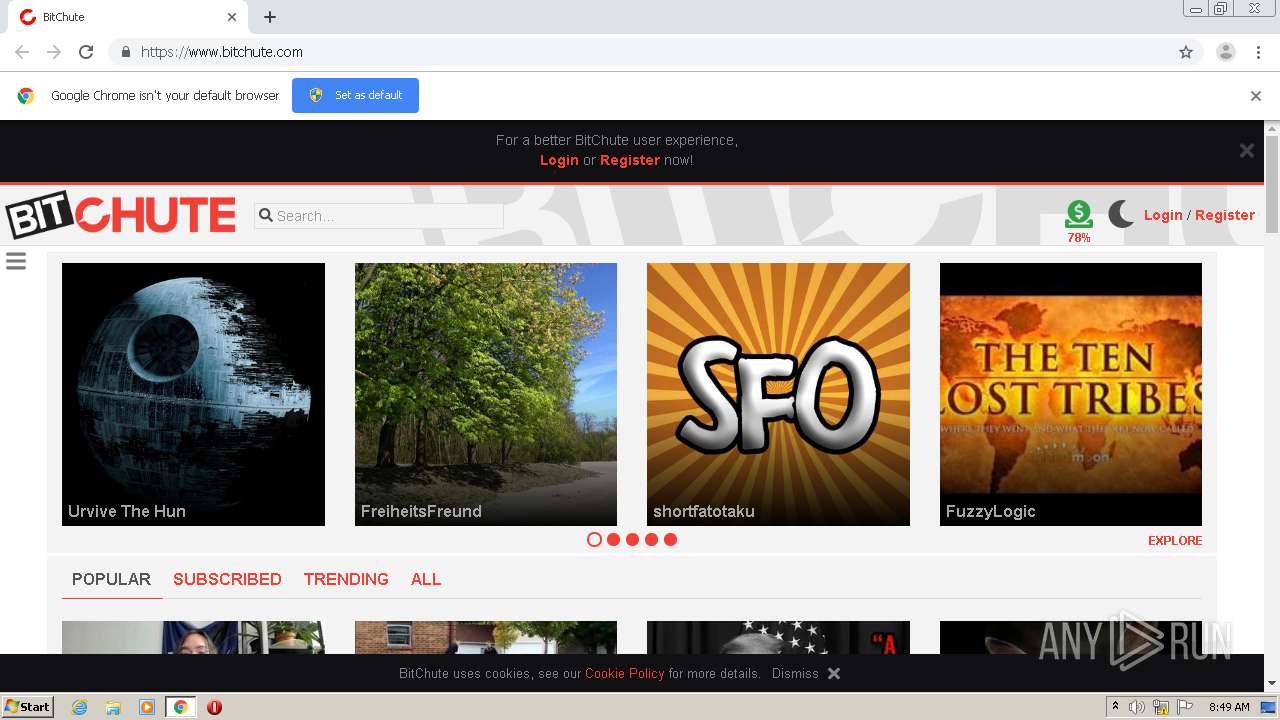Open the system tray volume icon
Viewport: 1280px width, 720px height.
1137,707
